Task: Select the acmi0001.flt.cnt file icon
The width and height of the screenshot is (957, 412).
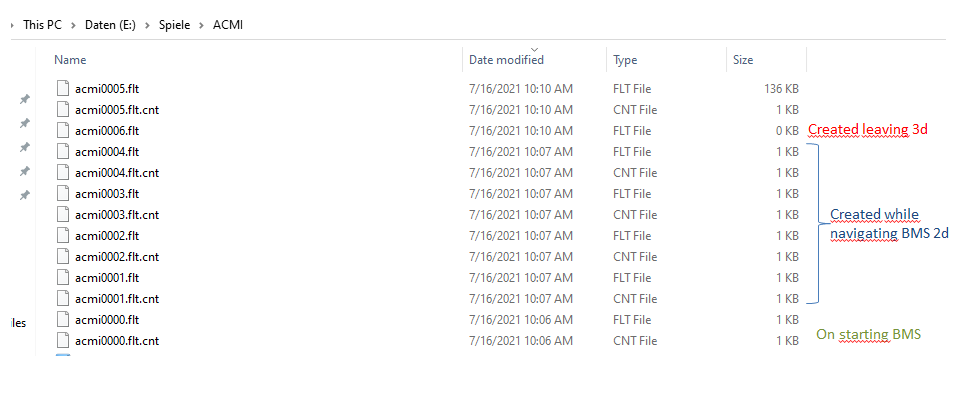Action: tap(63, 298)
